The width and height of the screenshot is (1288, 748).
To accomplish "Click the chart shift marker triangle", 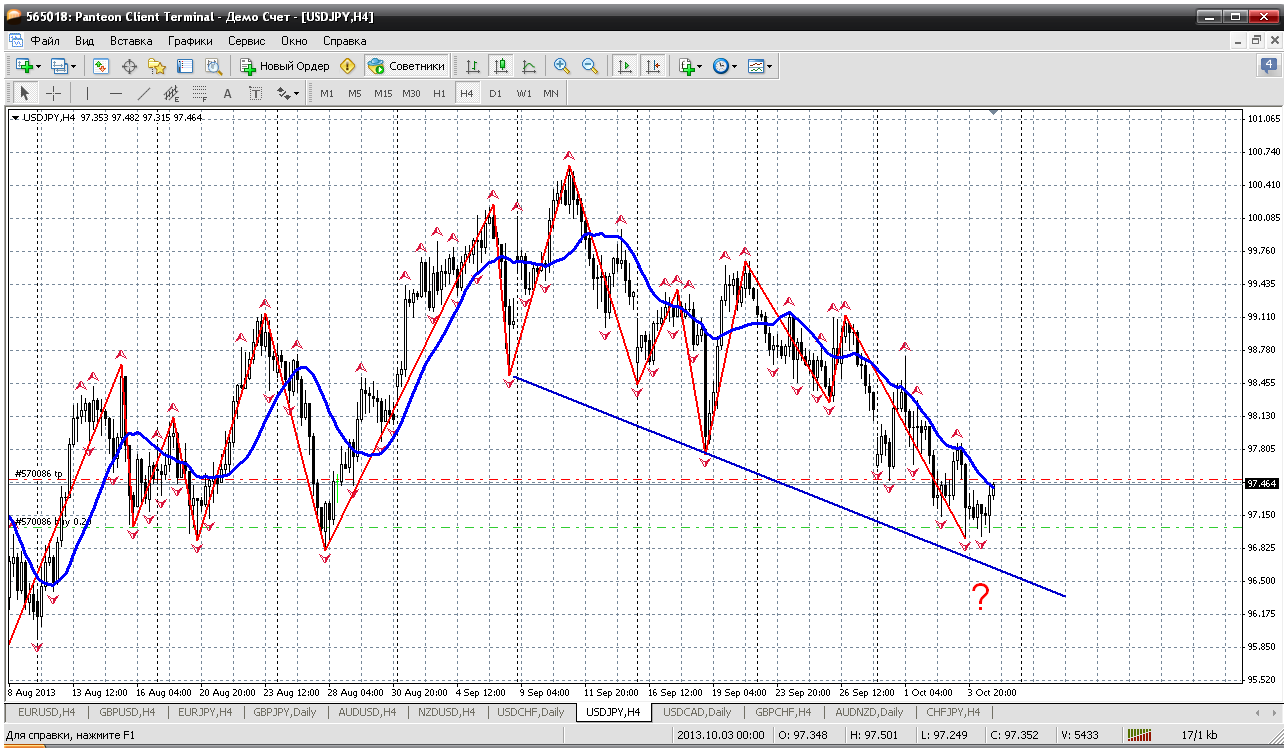I will point(993,112).
